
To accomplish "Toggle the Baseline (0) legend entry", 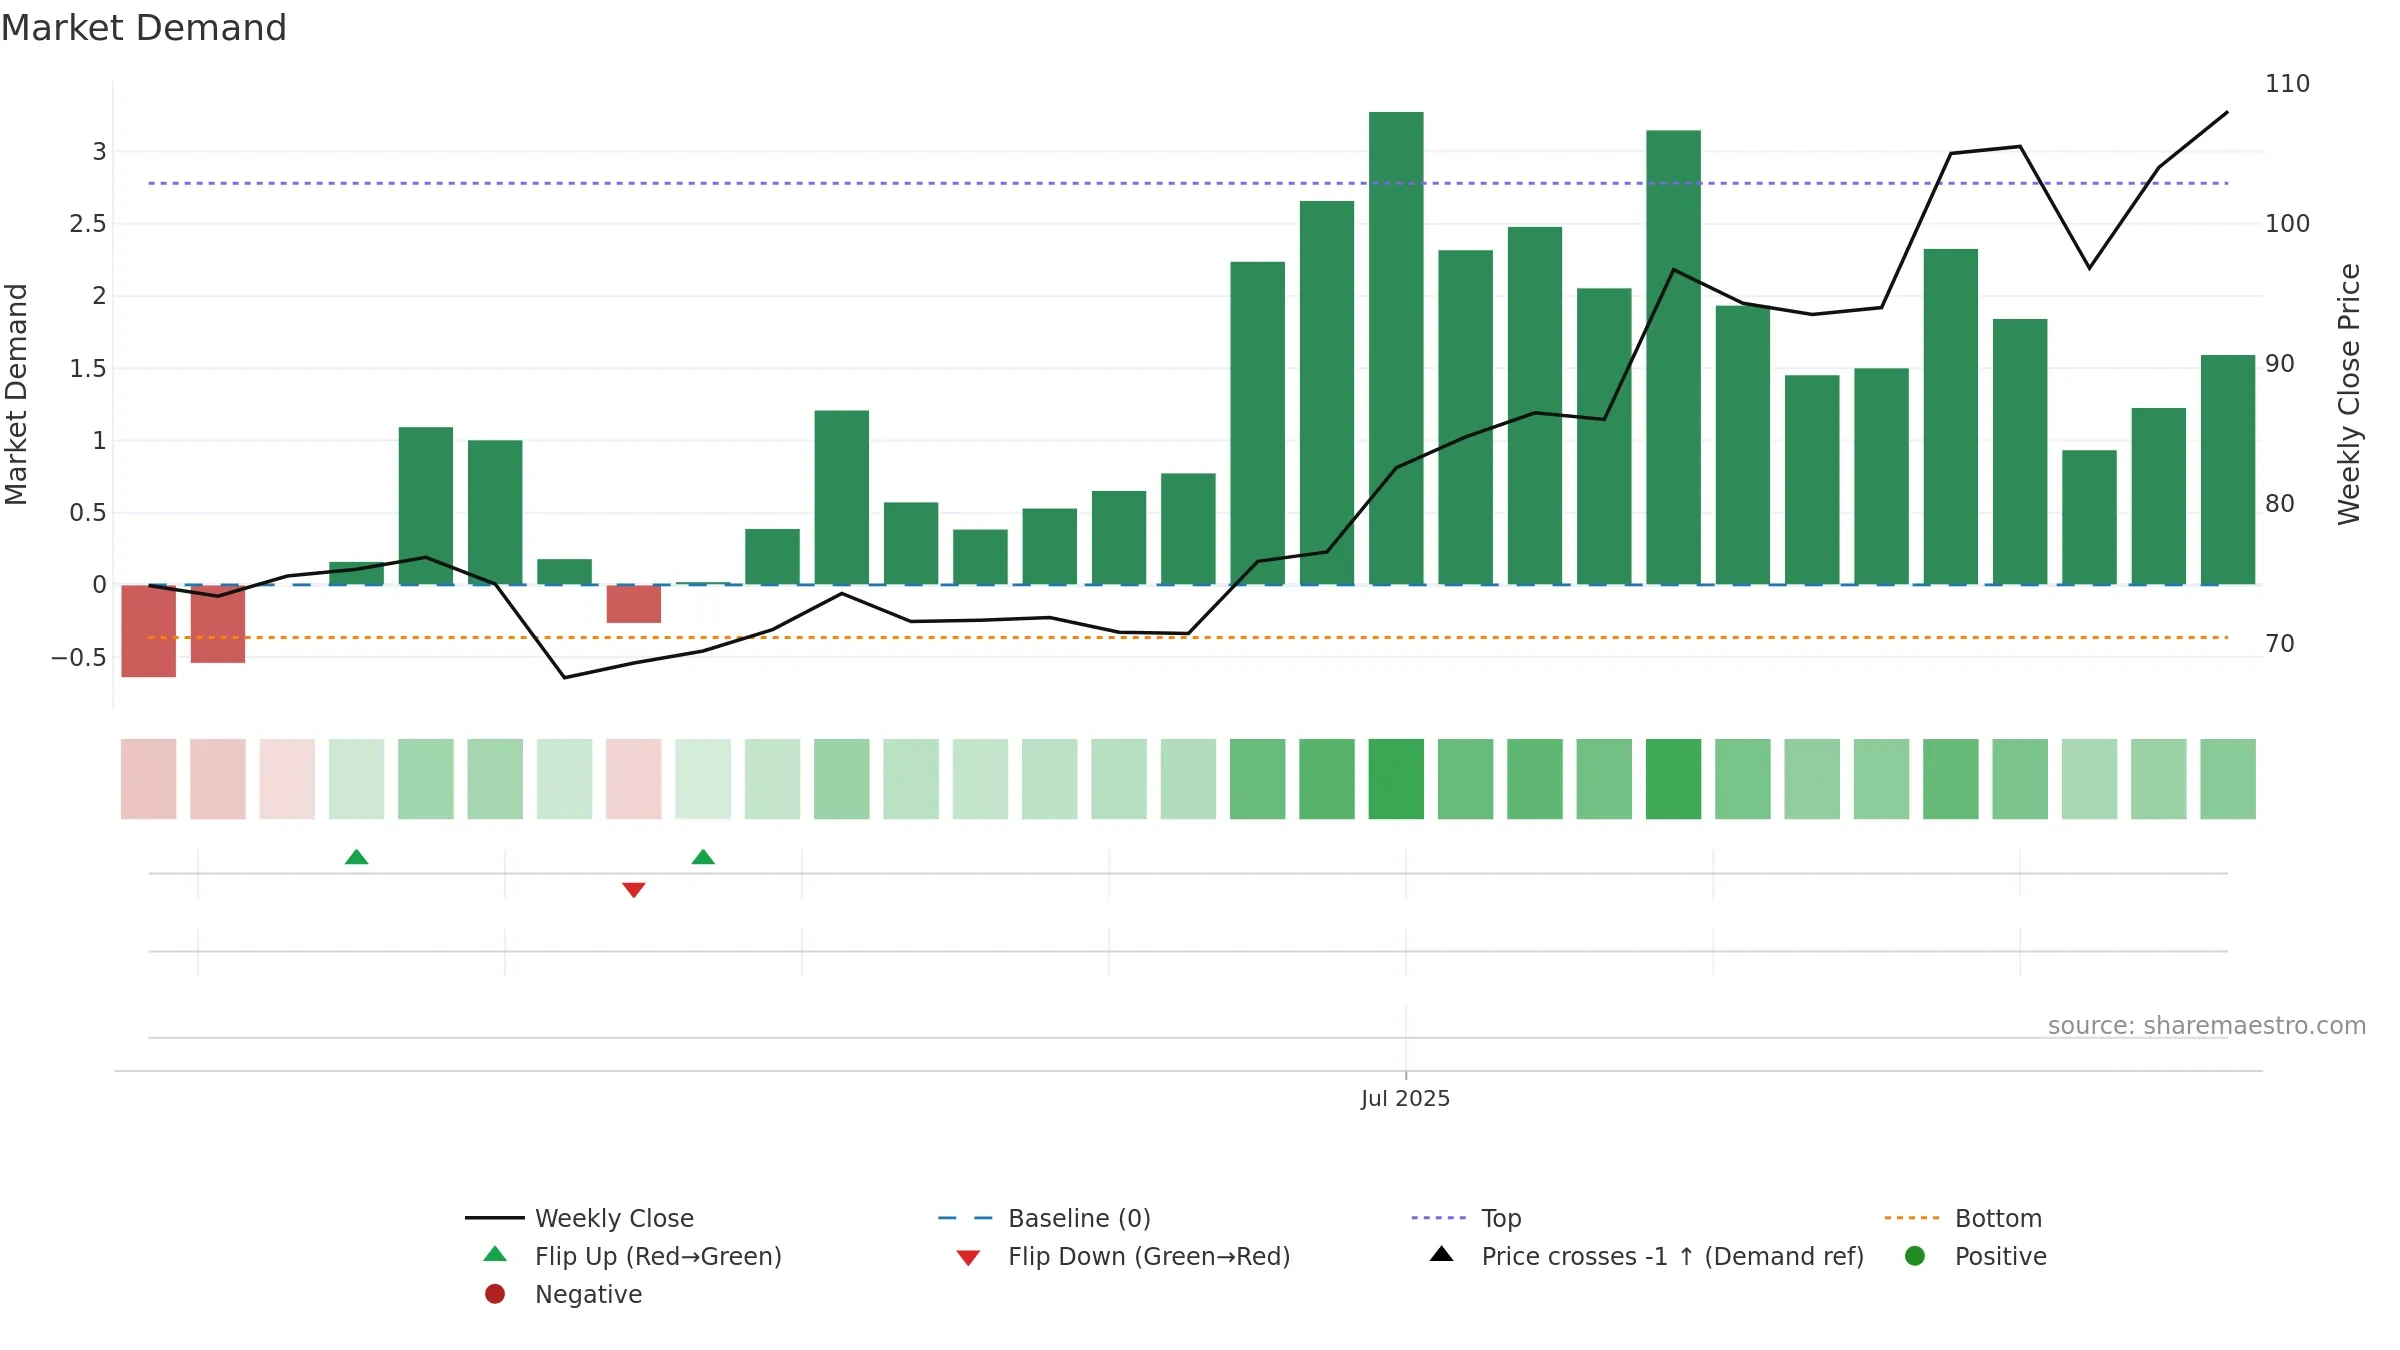I will click(x=1044, y=1218).
